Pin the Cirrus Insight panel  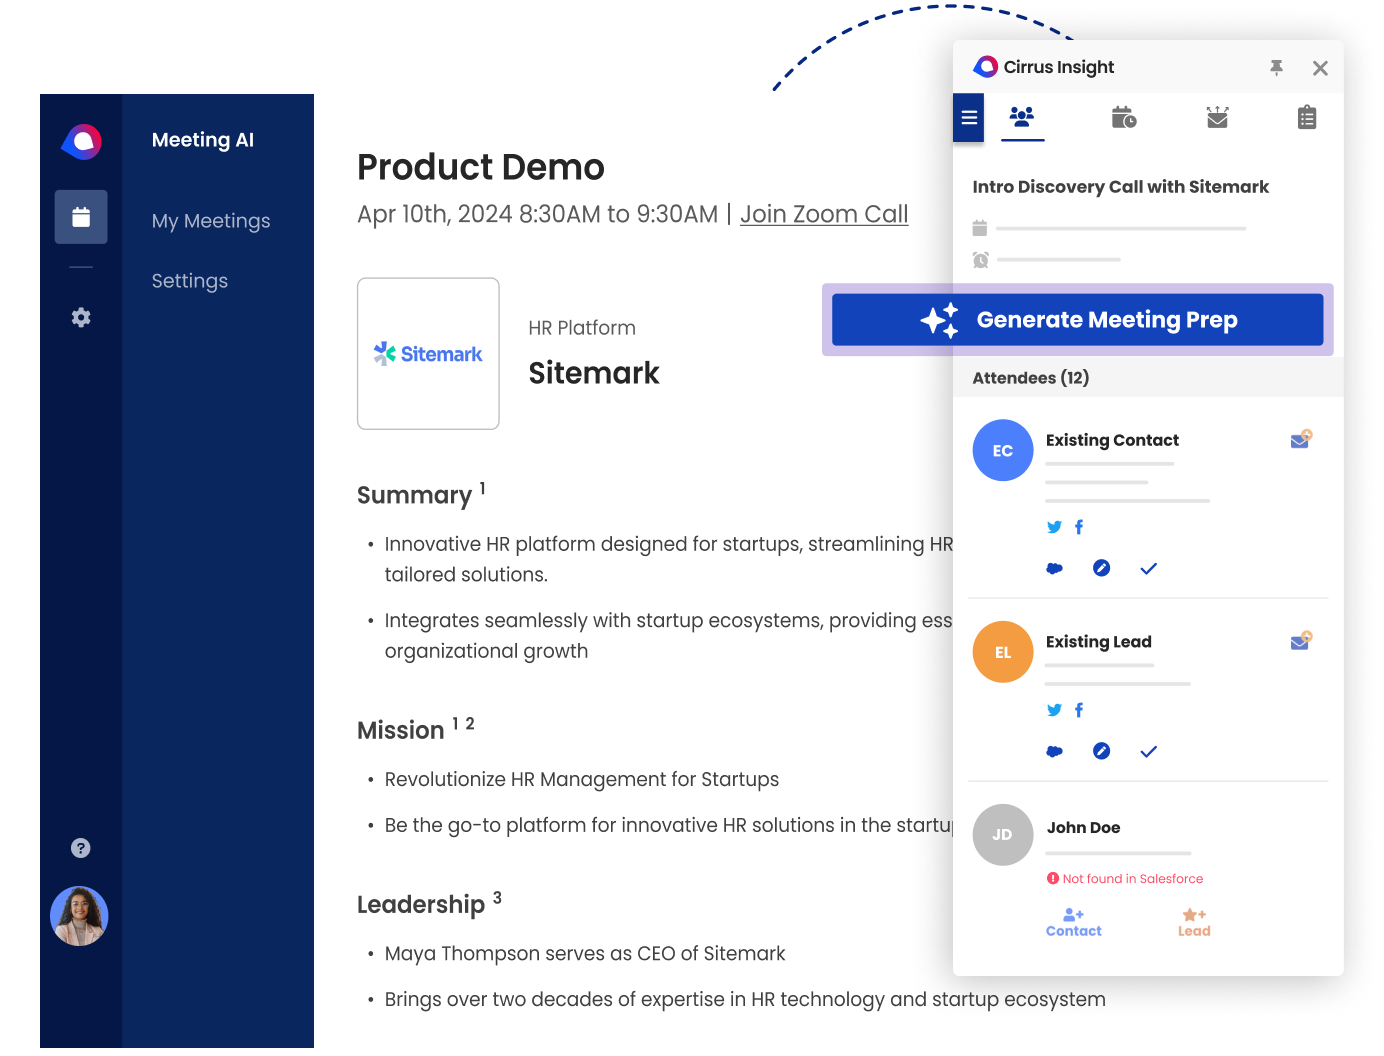(1276, 67)
